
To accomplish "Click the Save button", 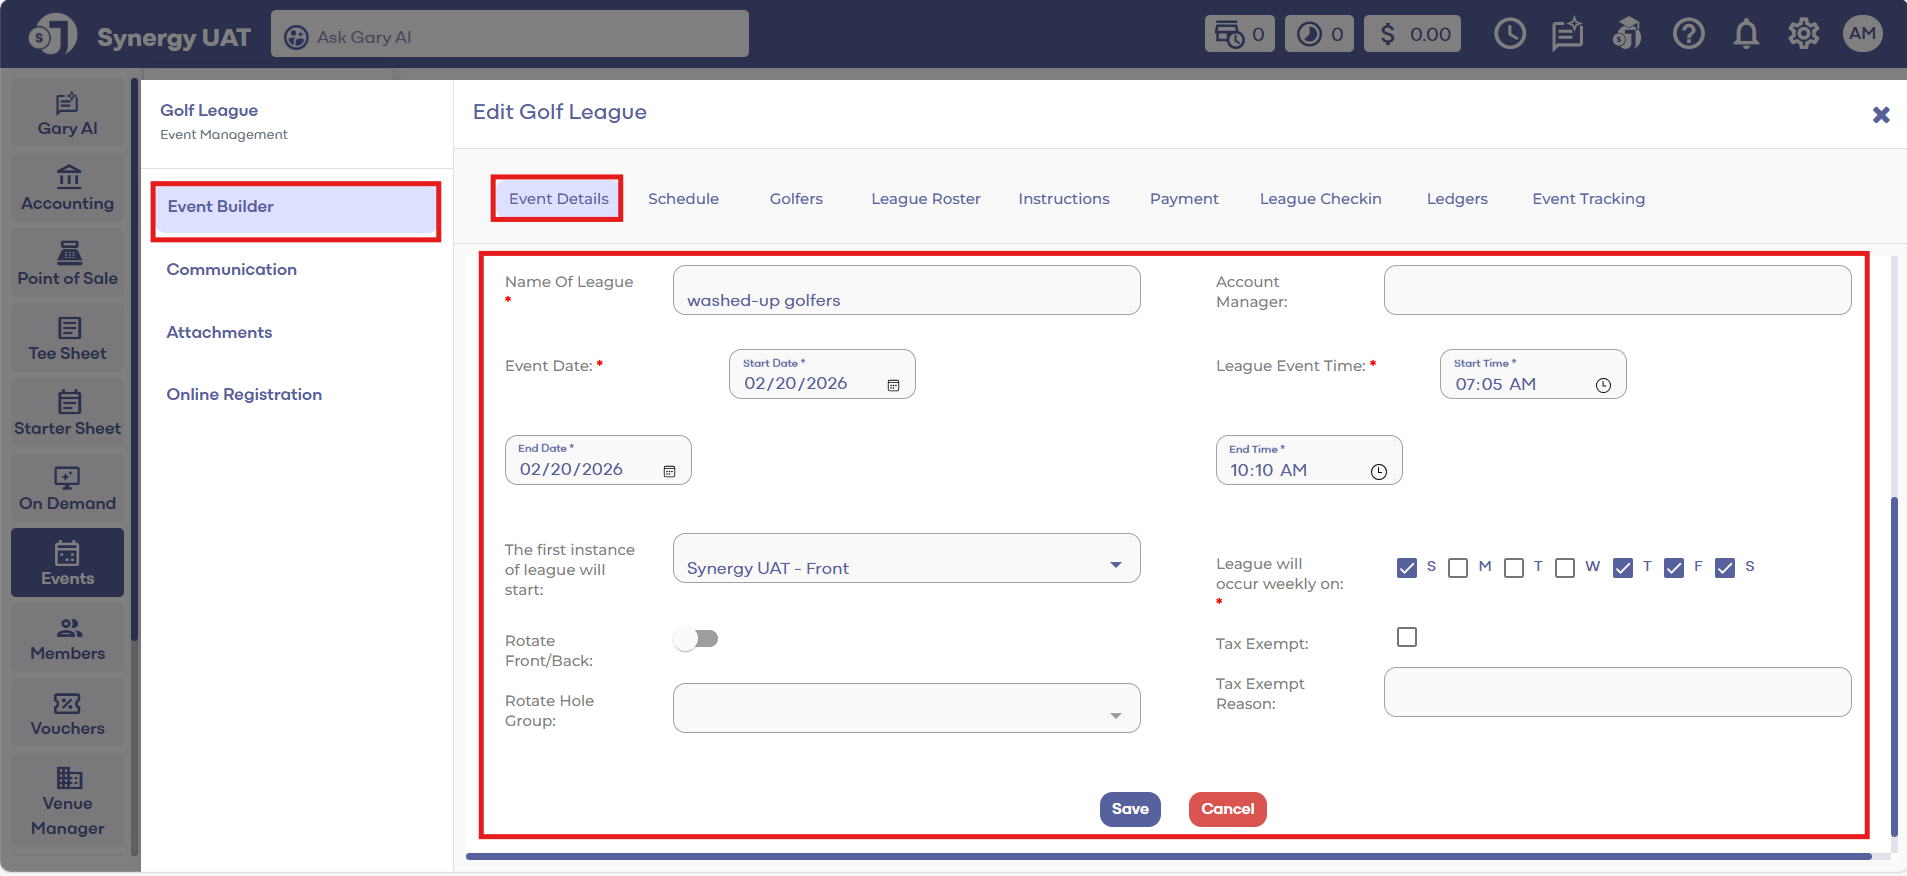I will 1129,809.
